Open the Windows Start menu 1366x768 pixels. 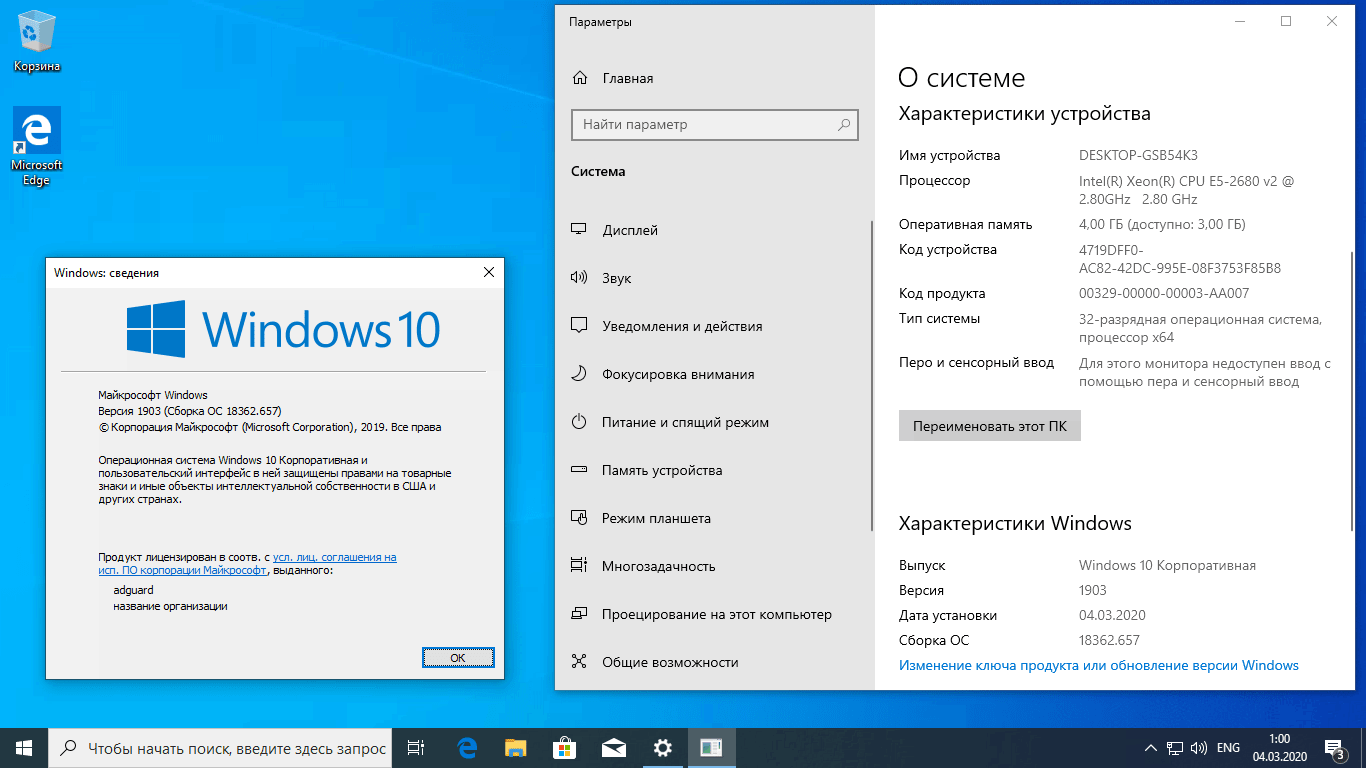(24, 748)
